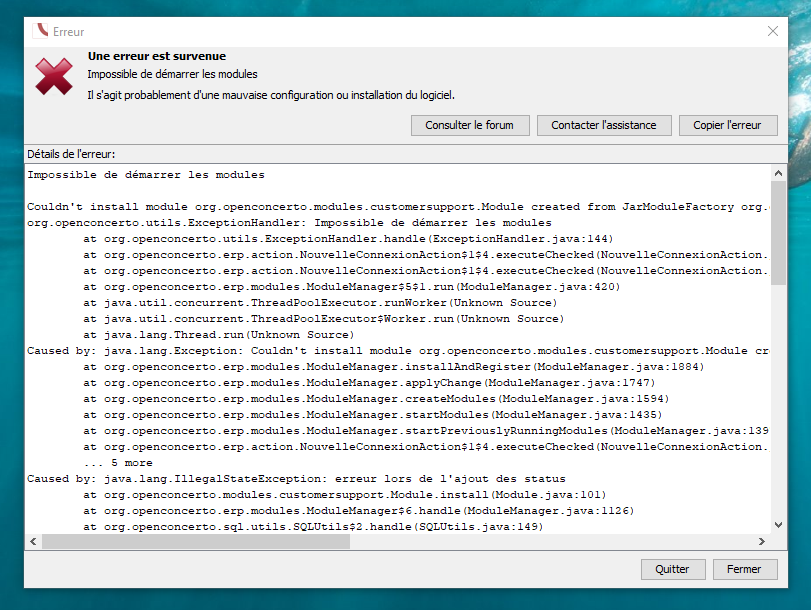The image size is (811, 610).
Task: Click the horizontal scrollbar track right of thumb
Action: click(x=550, y=541)
